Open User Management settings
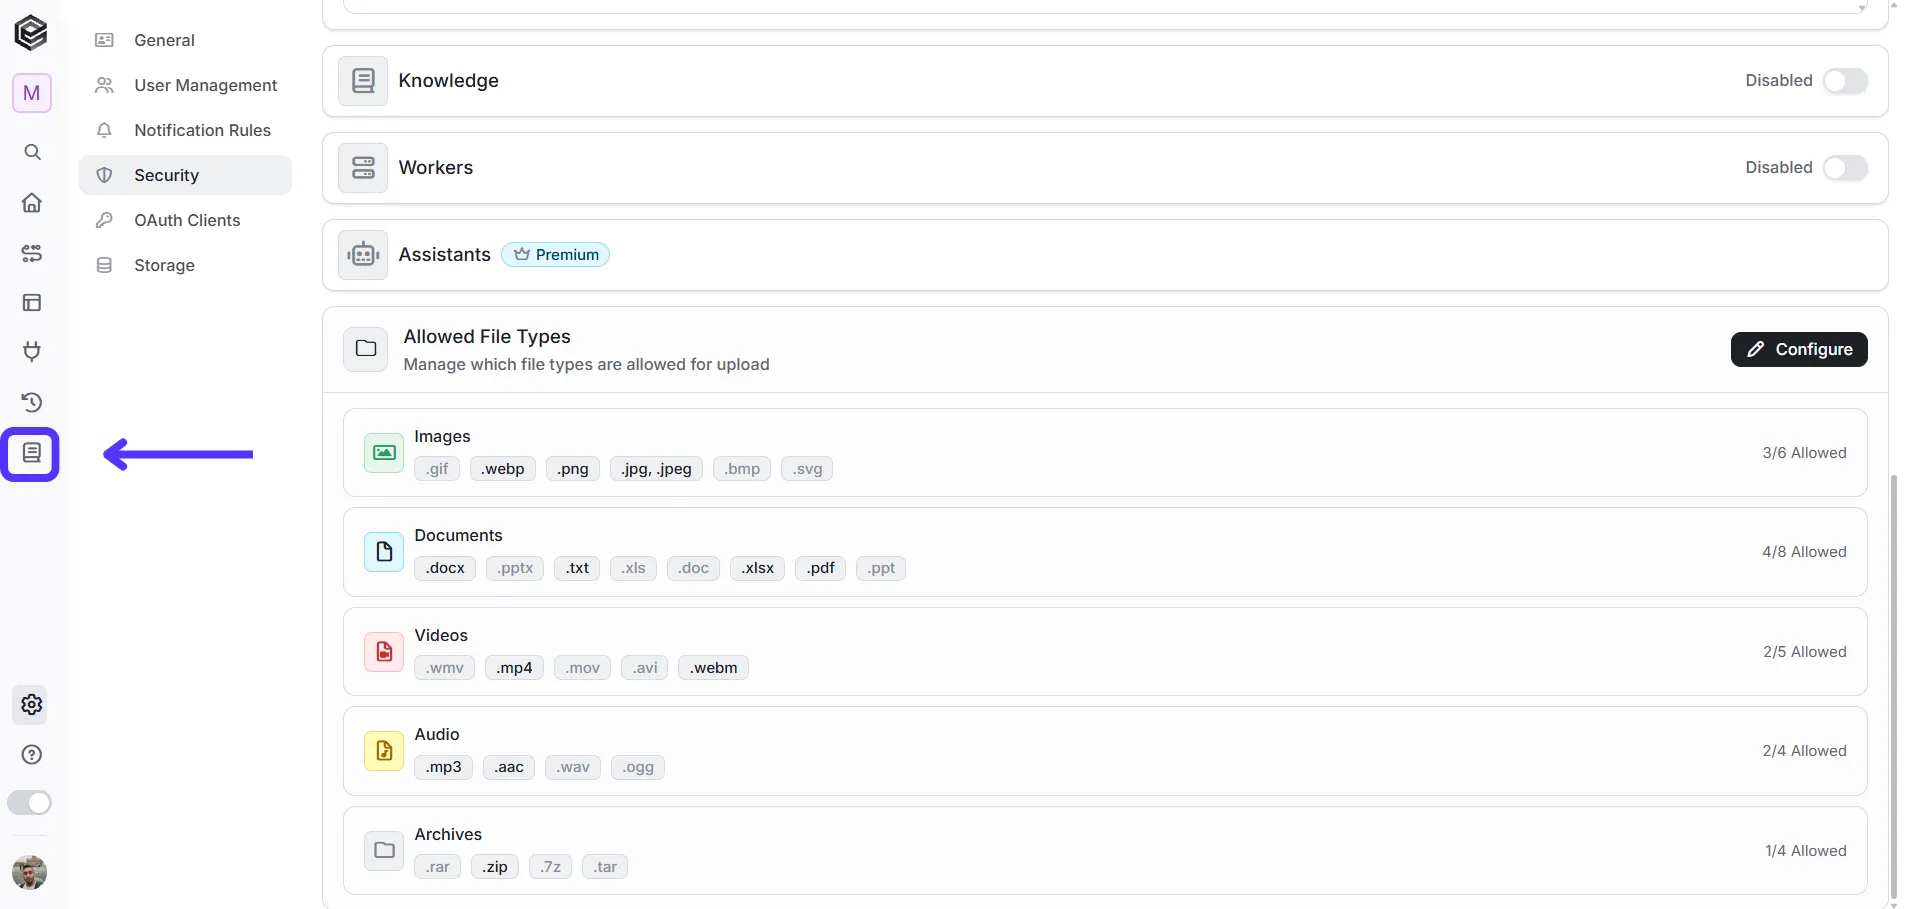The height and width of the screenshot is (909, 1918). (185, 85)
